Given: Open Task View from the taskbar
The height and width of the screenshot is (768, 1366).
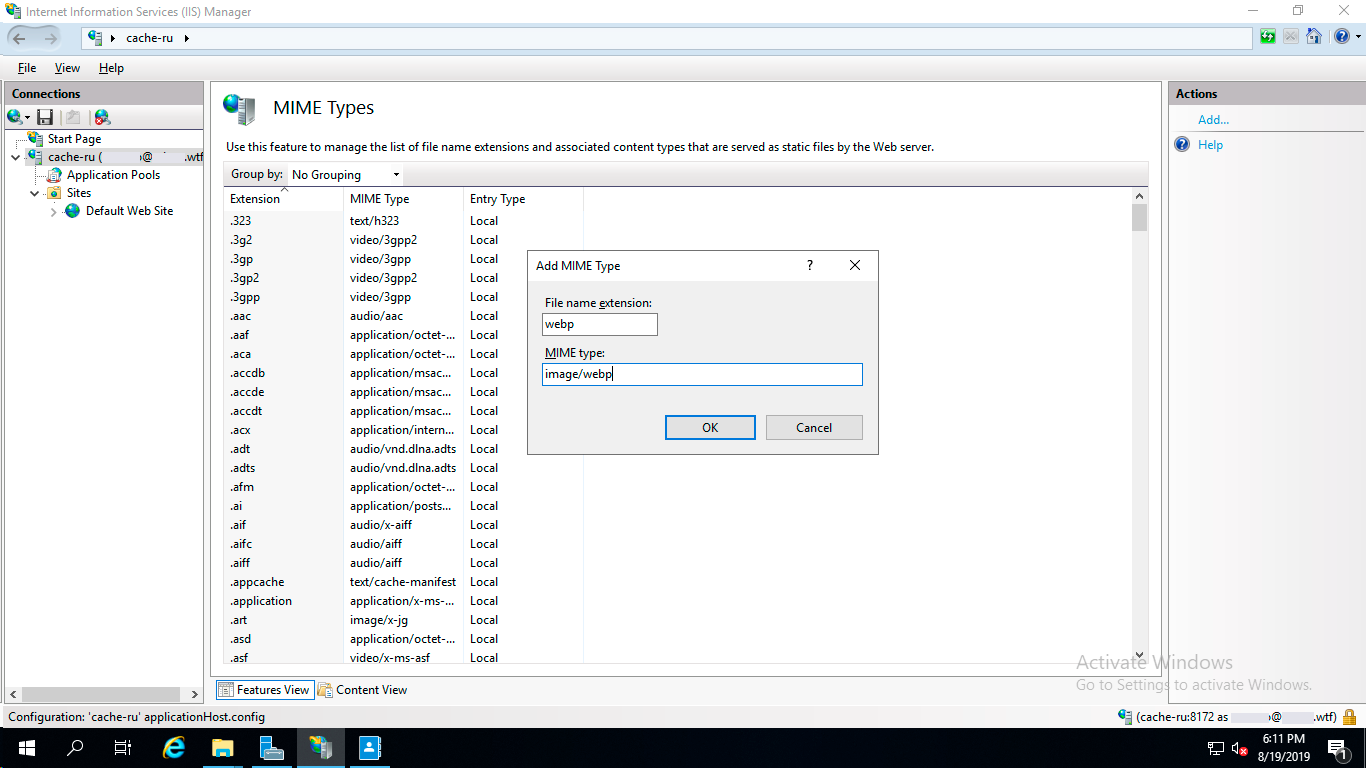Looking at the screenshot, I should [123, 748].
